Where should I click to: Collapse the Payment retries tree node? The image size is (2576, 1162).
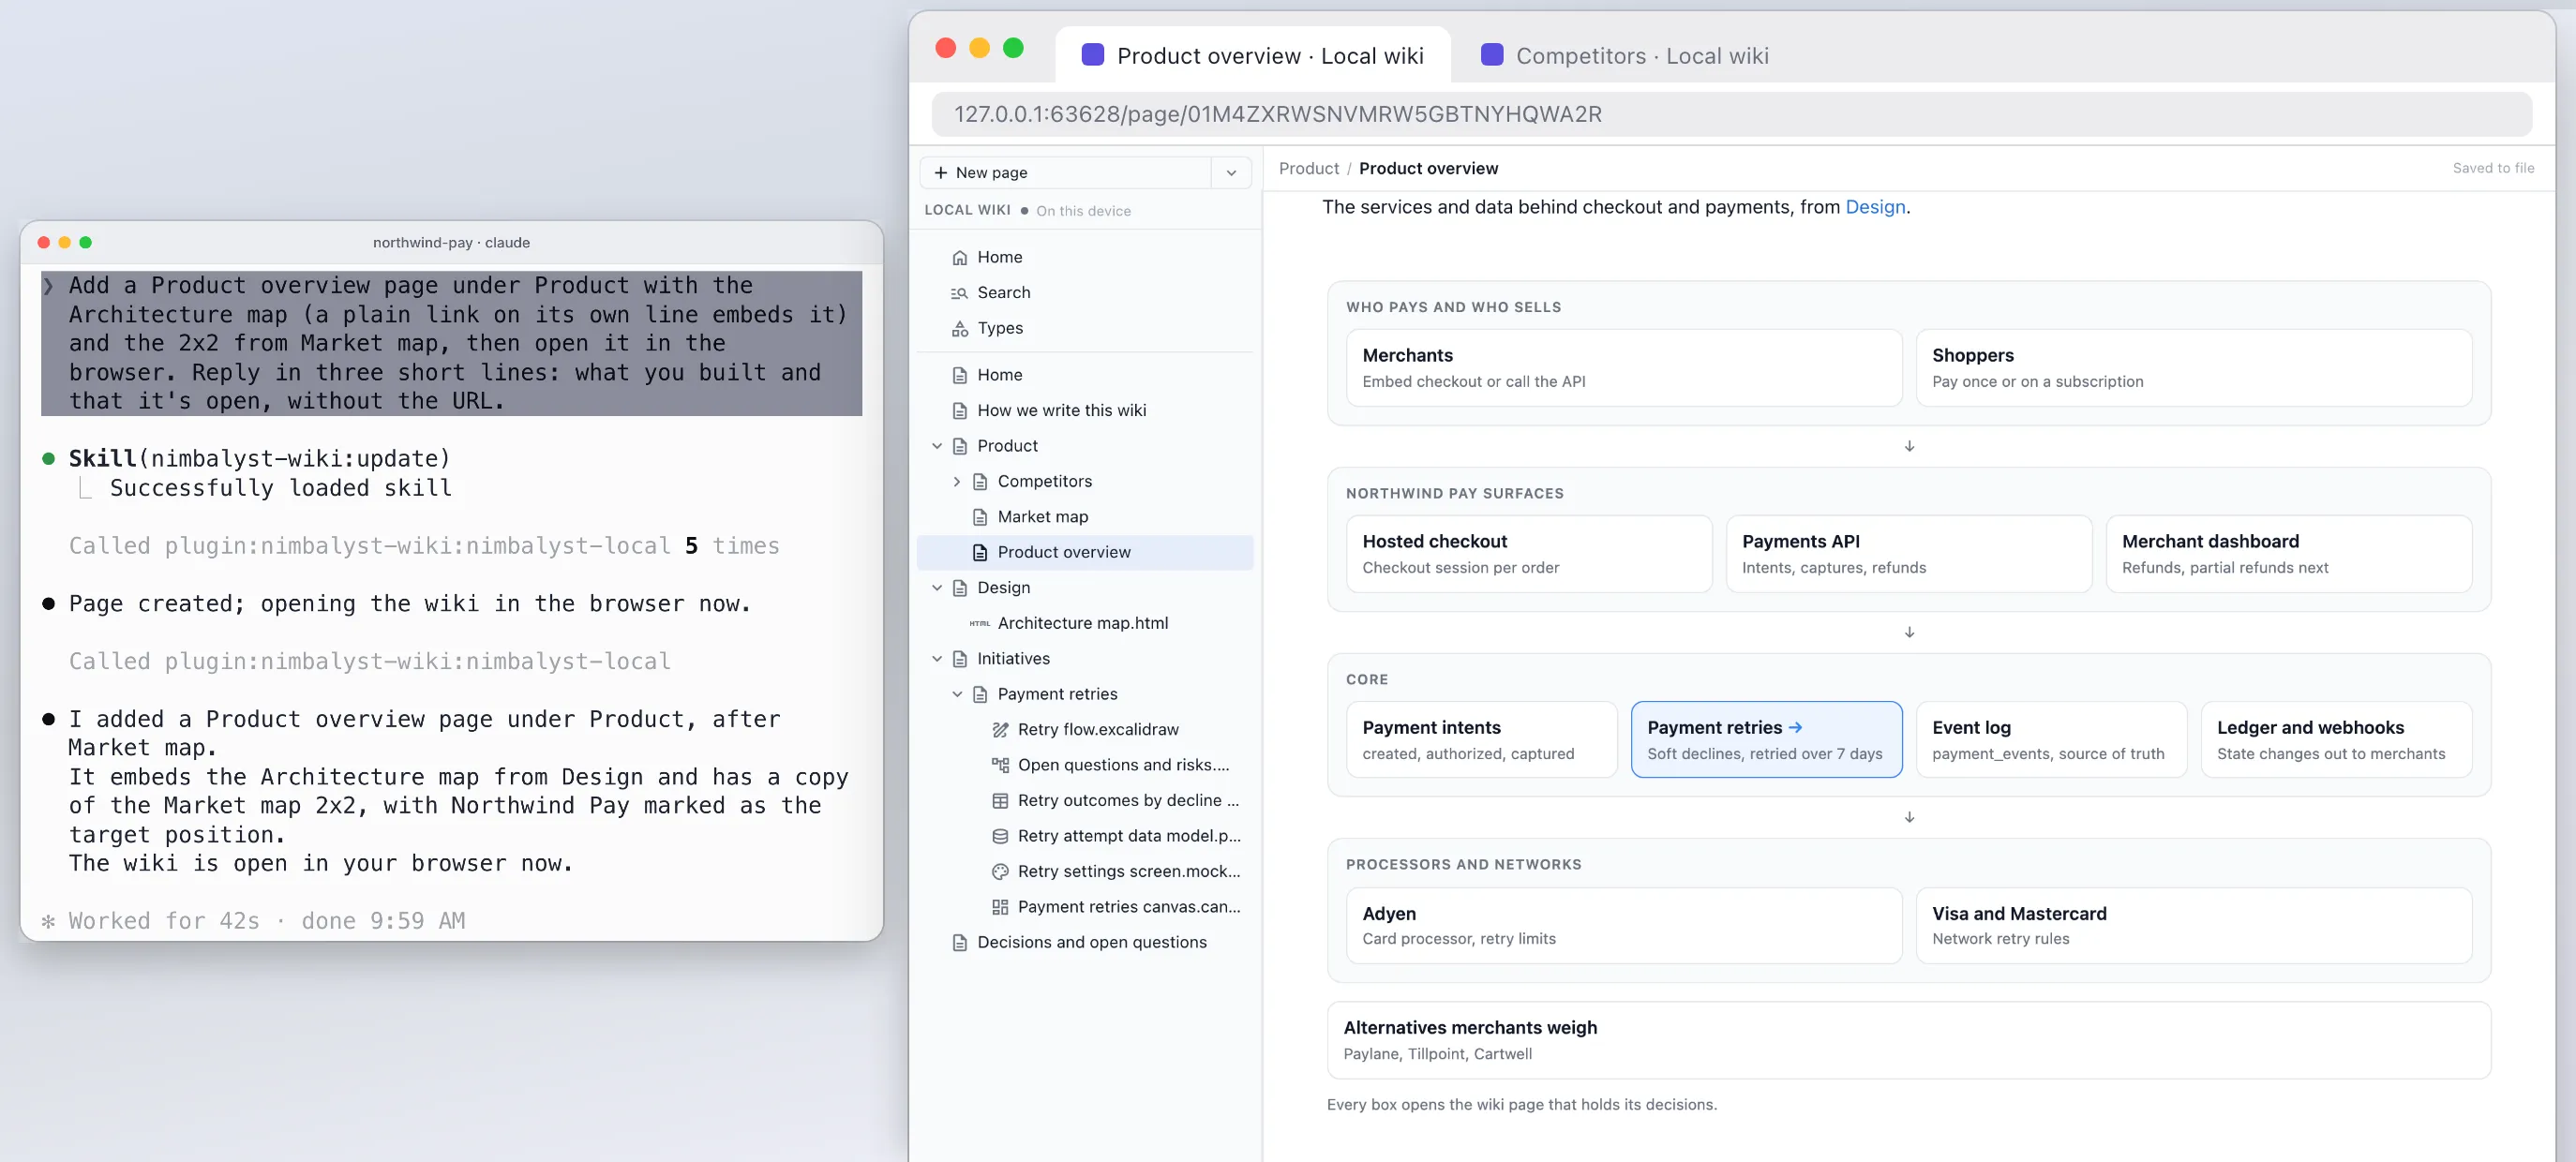pos(957,694)
